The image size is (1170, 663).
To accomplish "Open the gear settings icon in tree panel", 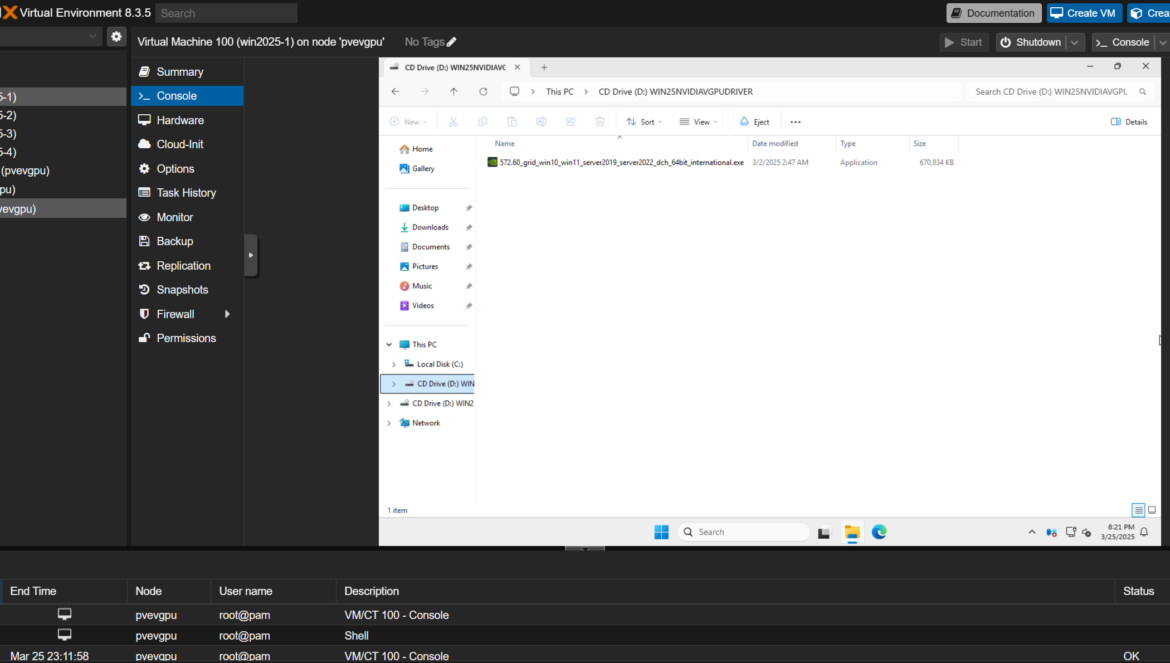I will coord(116,37).
